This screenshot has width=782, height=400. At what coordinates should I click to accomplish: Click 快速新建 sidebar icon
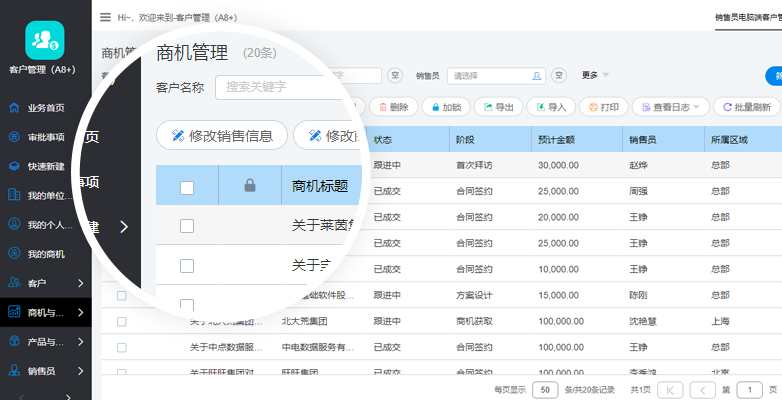click(15, 166)
